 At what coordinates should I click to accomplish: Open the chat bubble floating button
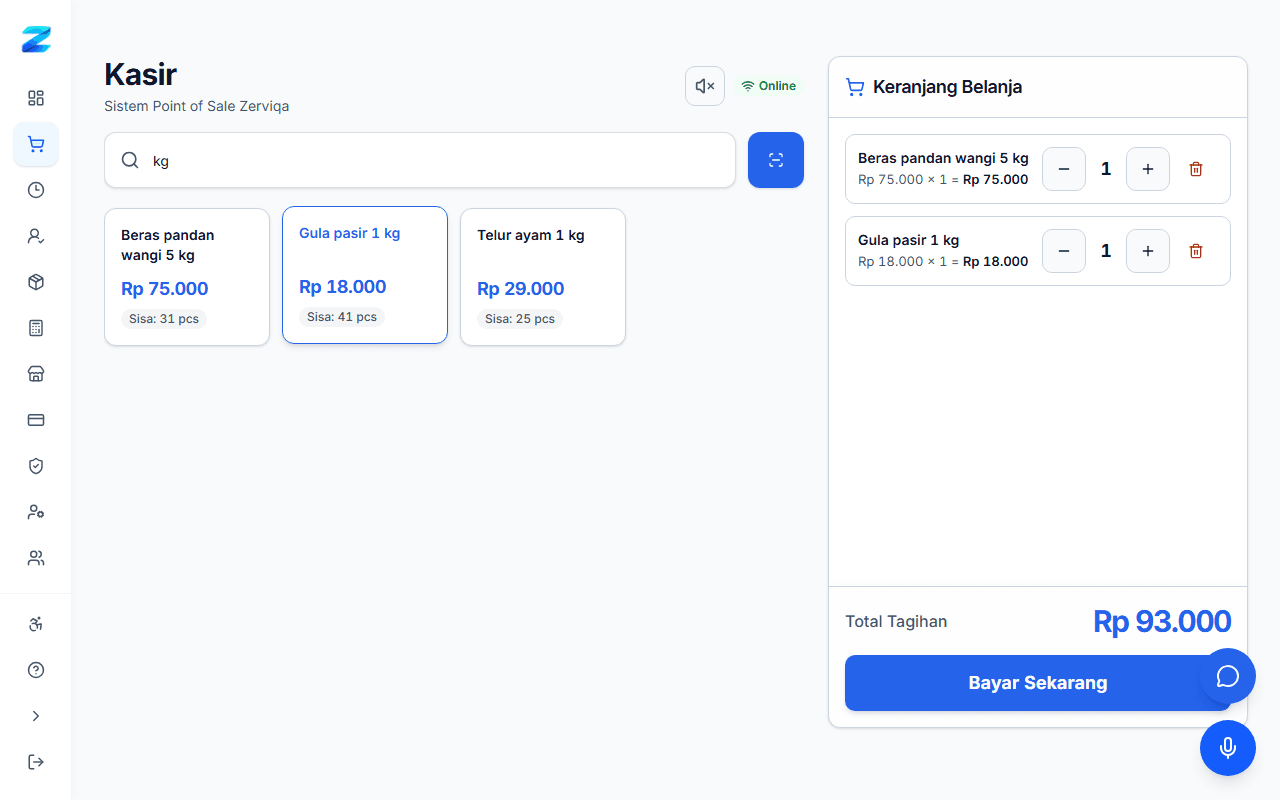(x=1228, y=676)
